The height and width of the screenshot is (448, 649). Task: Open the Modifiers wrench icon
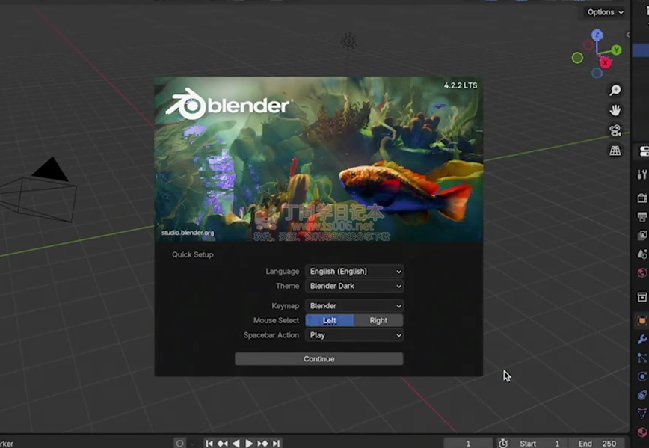point(642,339)
